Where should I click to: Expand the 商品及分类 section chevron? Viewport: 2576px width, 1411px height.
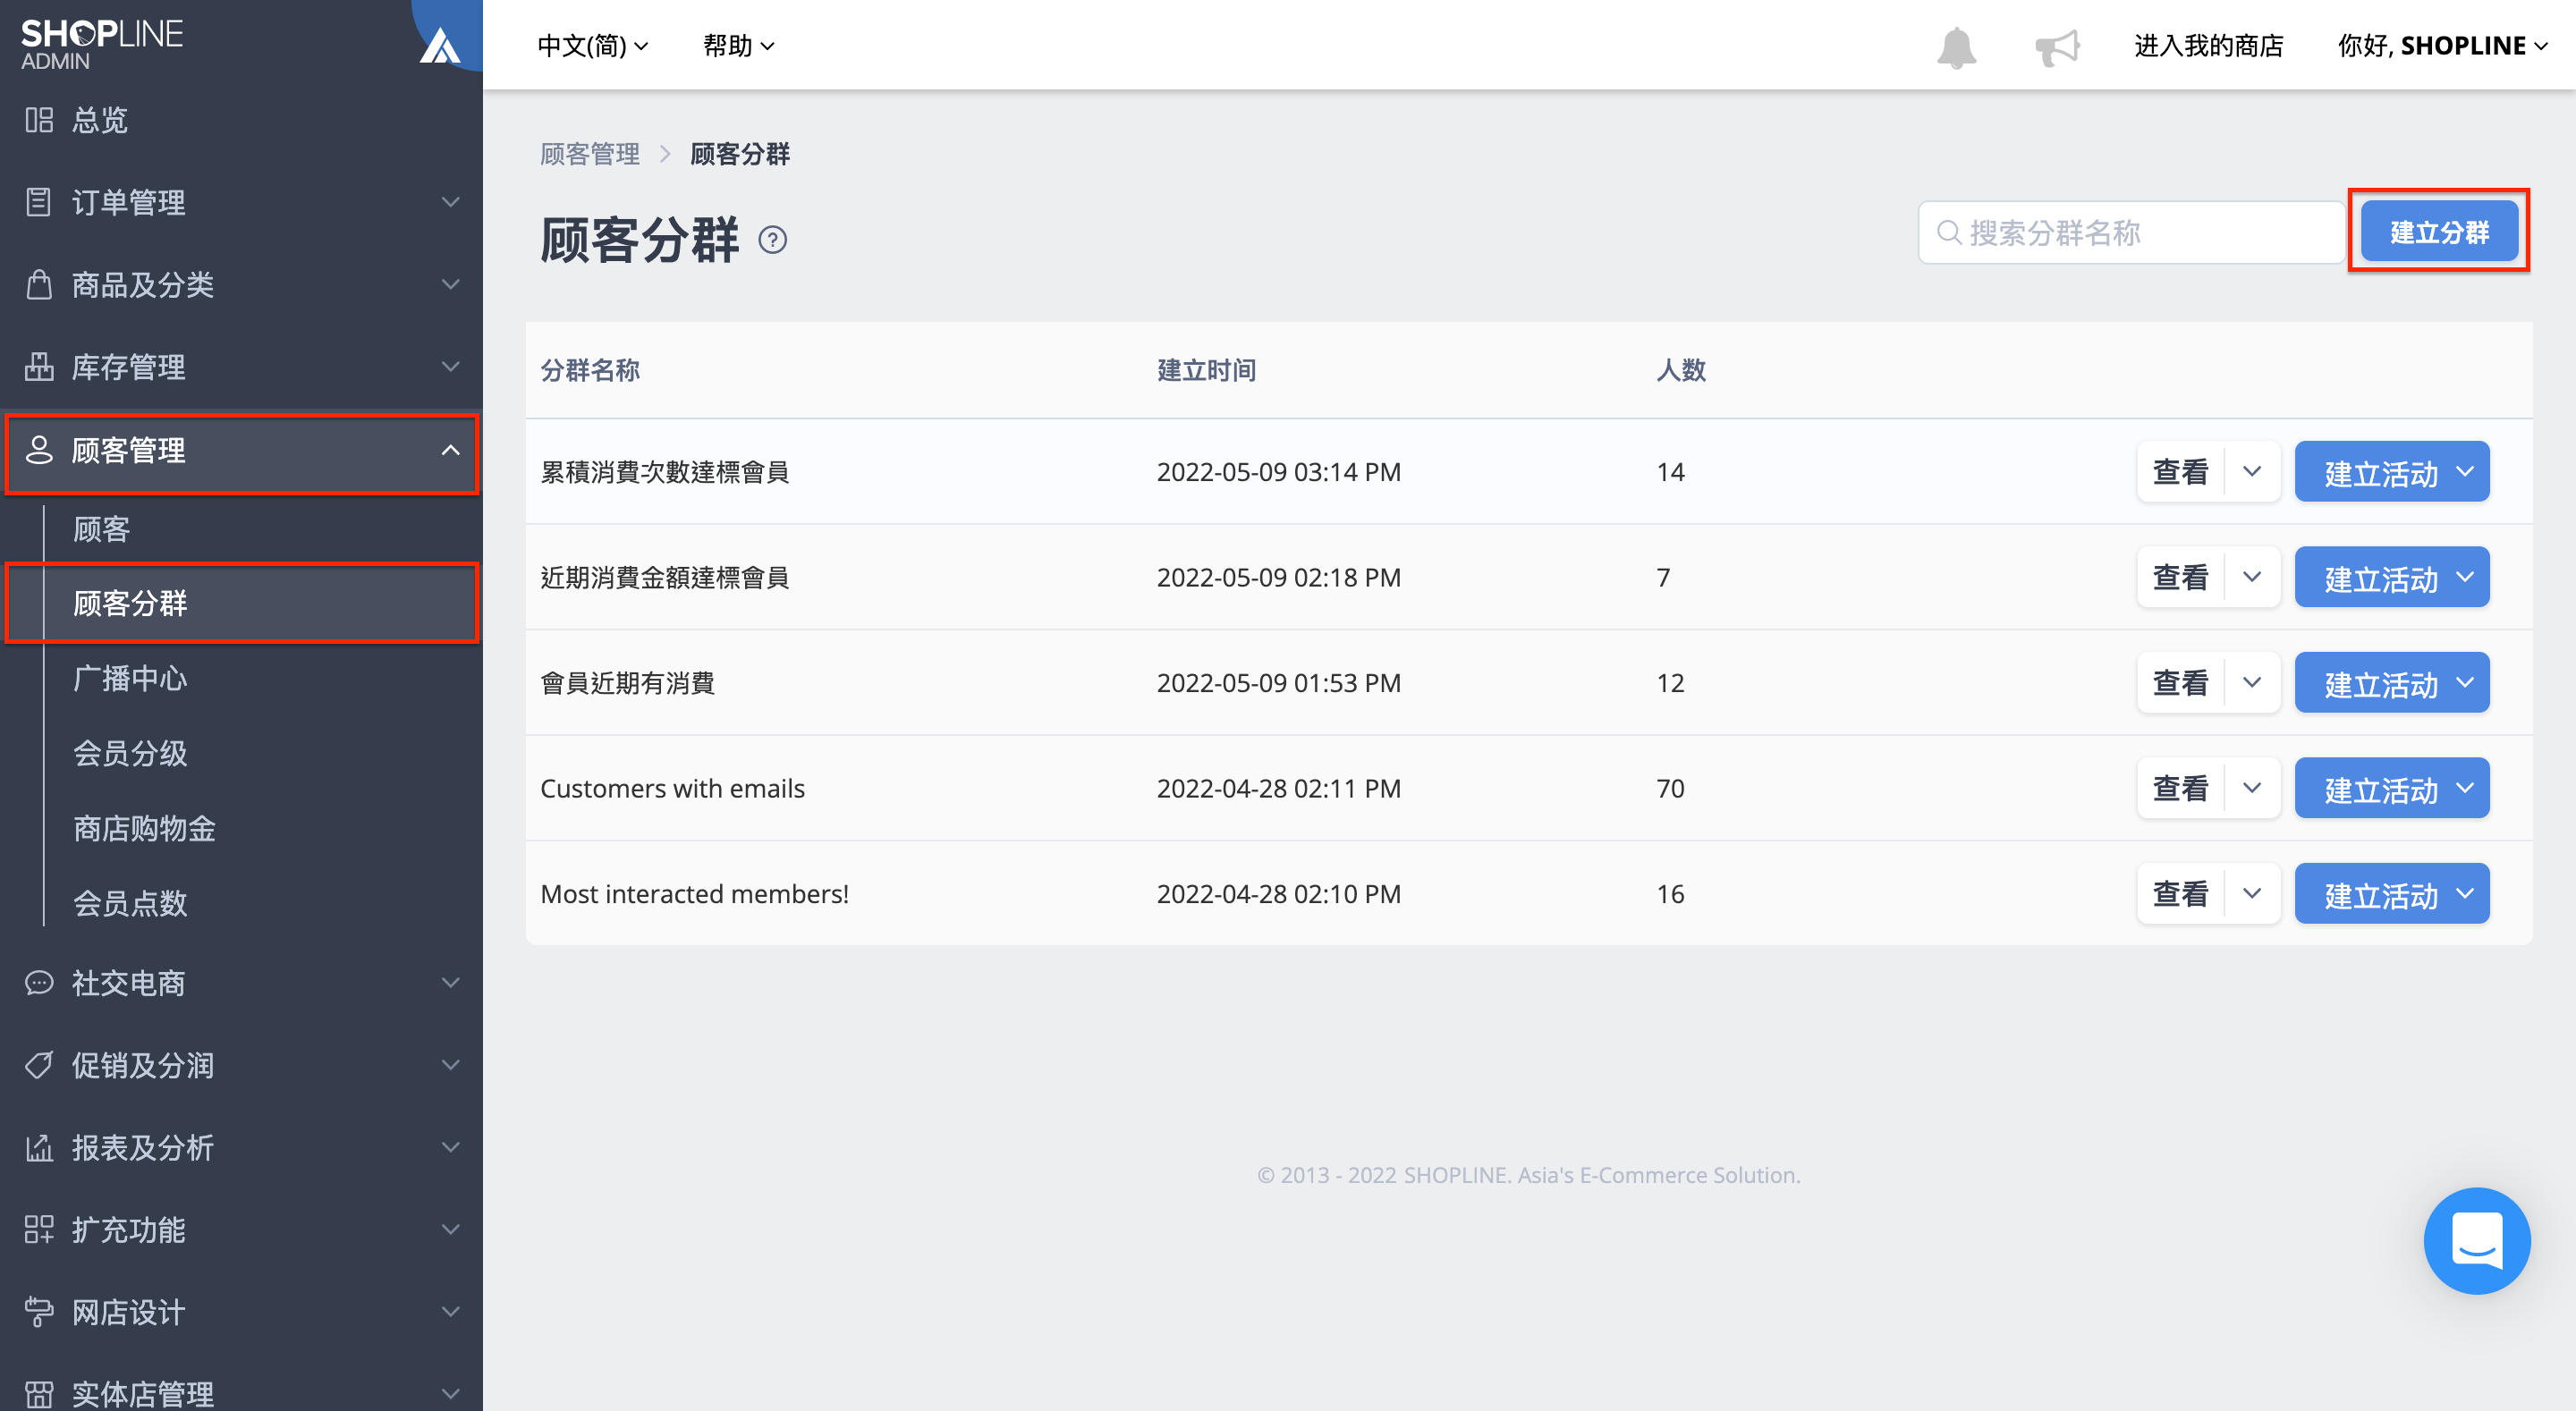coord(451,284)
